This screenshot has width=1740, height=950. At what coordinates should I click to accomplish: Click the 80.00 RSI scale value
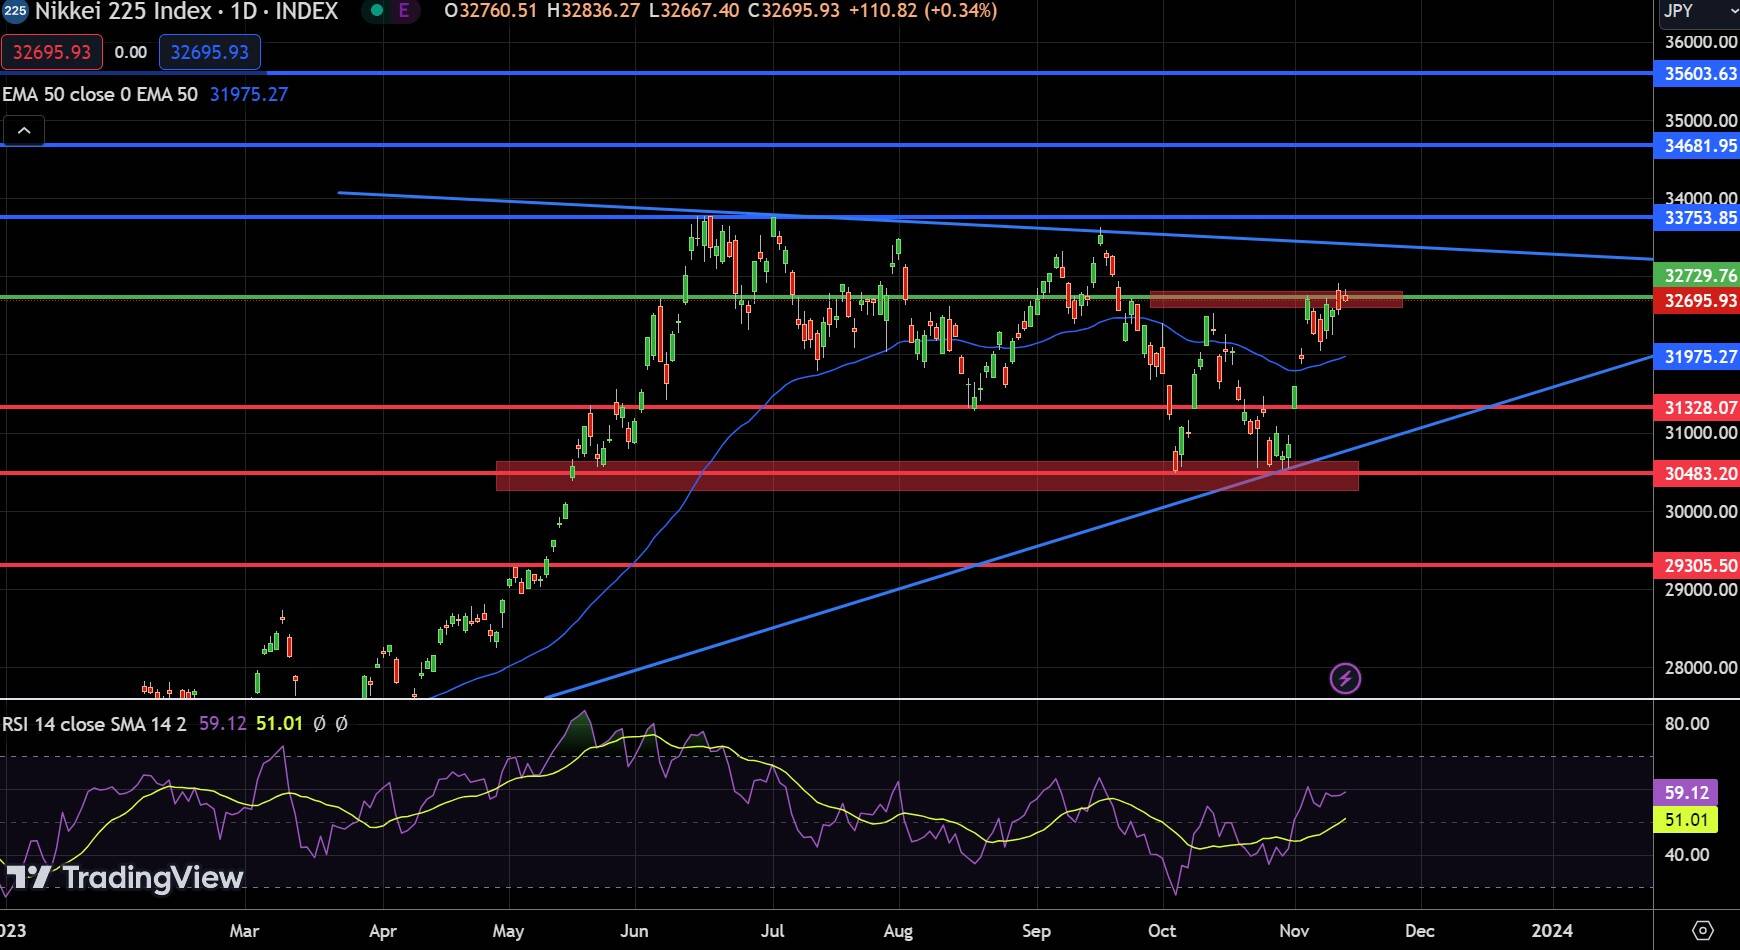[x=1686, y=723]
